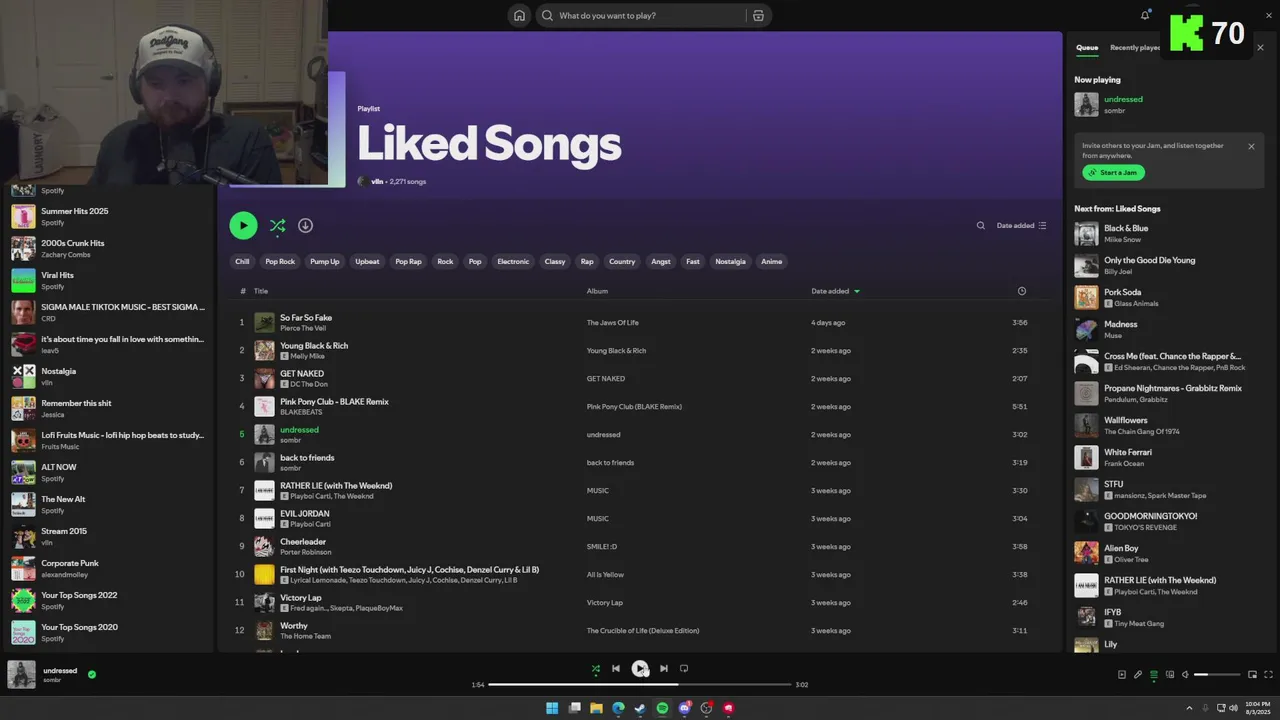Open the Corporate Punk playlist in sidebar

[x=108, y=568]
